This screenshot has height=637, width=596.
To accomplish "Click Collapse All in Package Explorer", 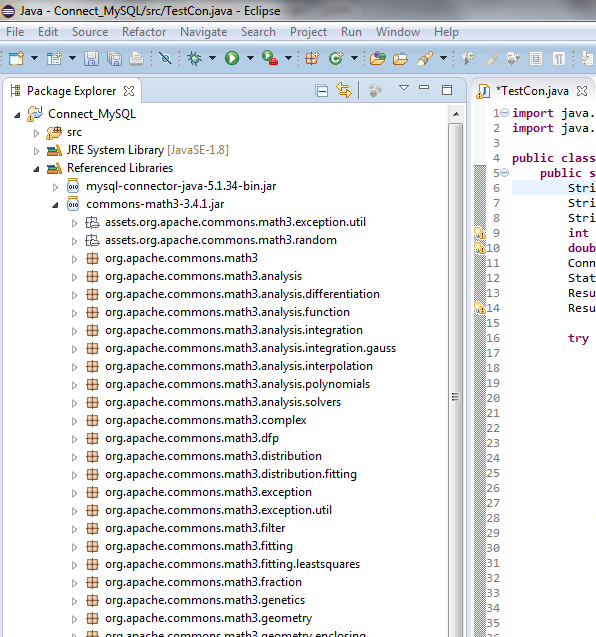I will pyautogui.click(x=321, y=91).
